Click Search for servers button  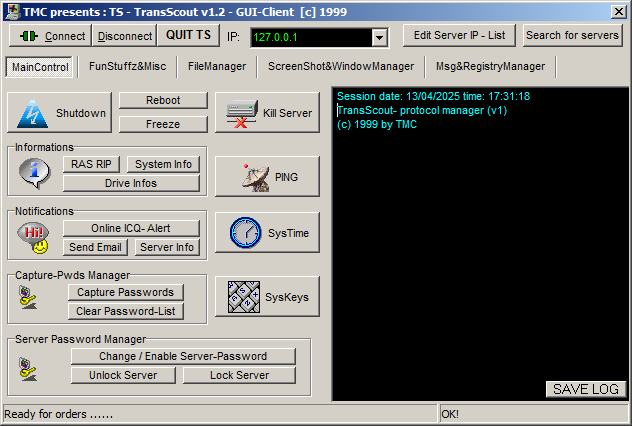coord(572,35)
